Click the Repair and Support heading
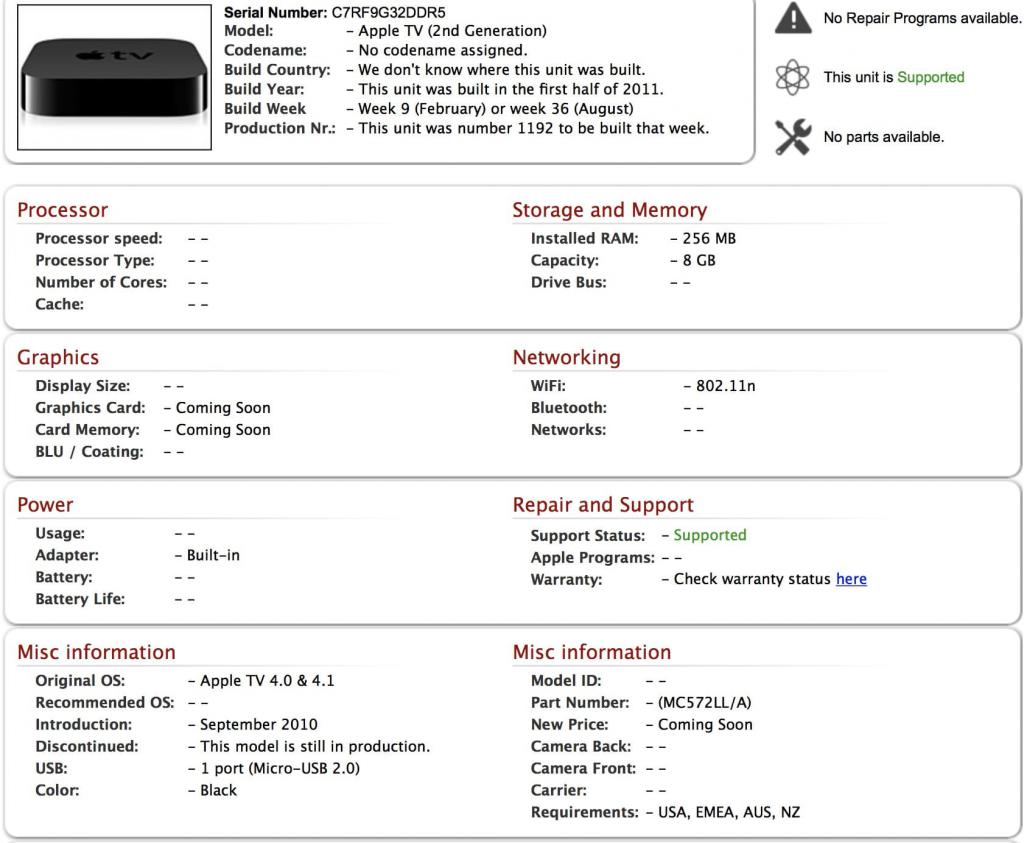1024x843 pixels. tap(602, 505)
